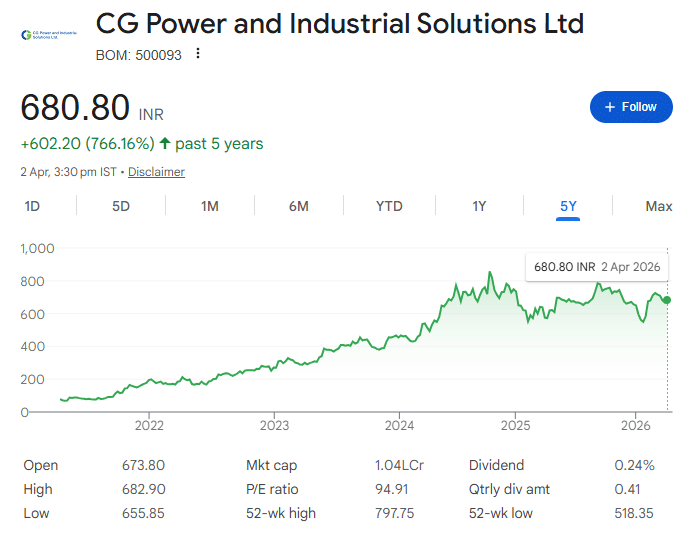The width and height of the screenshot is (689, 538).
Task: Show the Max price history
Action: (x=658, y=206)
